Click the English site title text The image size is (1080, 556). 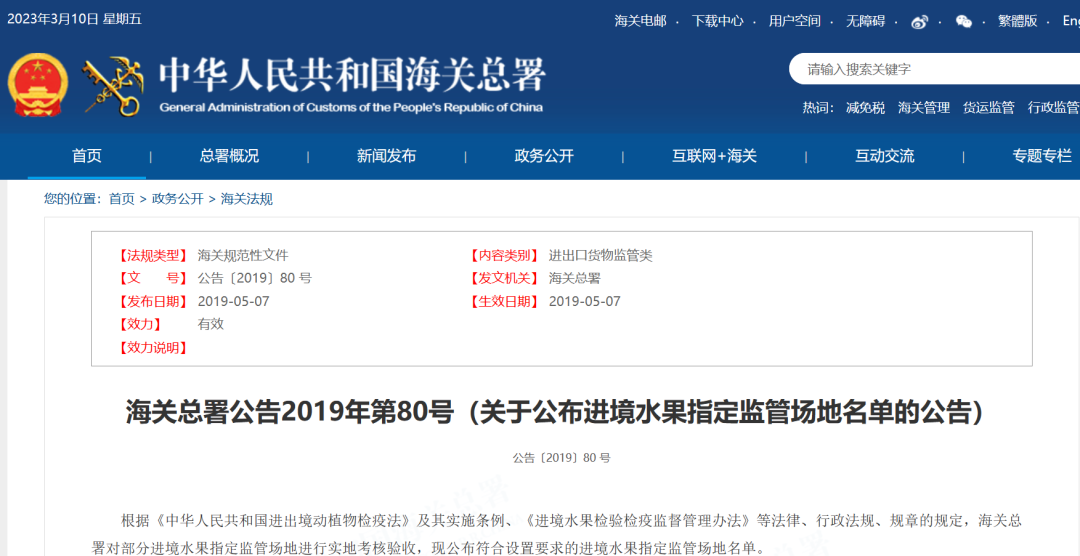click(351, 107)
